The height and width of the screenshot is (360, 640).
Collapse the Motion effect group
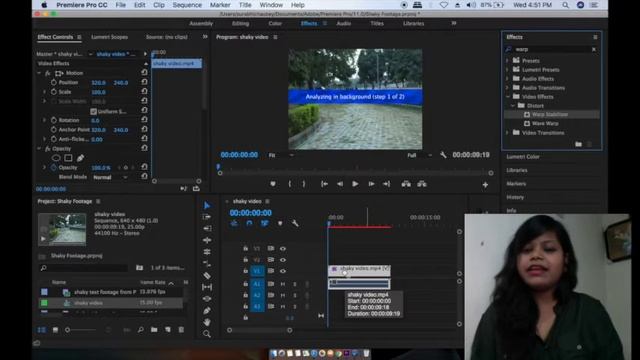39,73
